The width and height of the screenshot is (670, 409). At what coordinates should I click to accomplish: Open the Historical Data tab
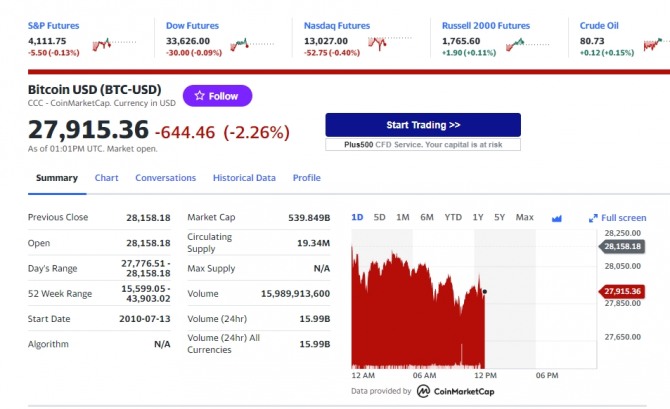(x=244, y=178)
